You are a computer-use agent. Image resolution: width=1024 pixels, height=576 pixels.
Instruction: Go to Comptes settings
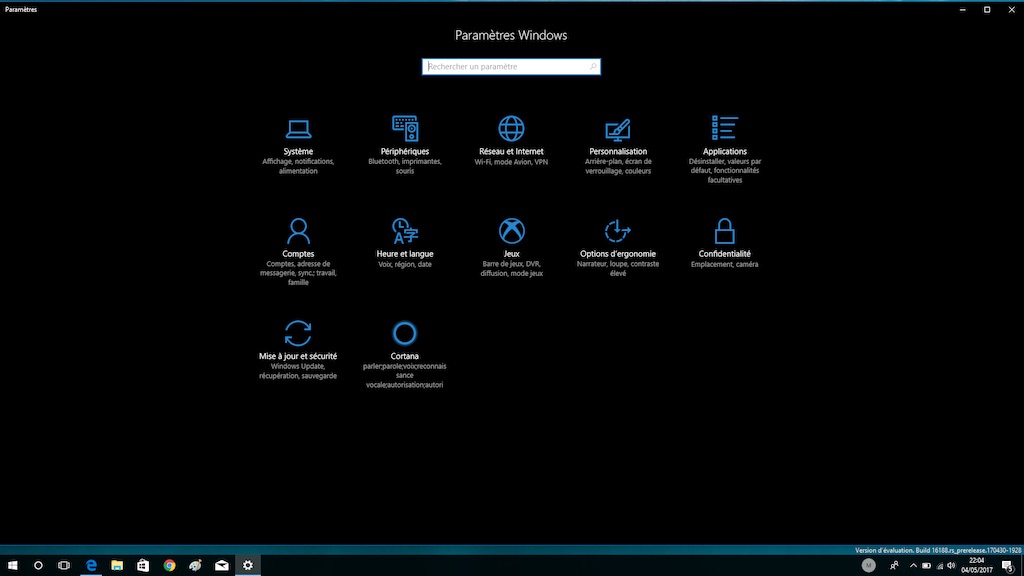click(x=298, y=232)
